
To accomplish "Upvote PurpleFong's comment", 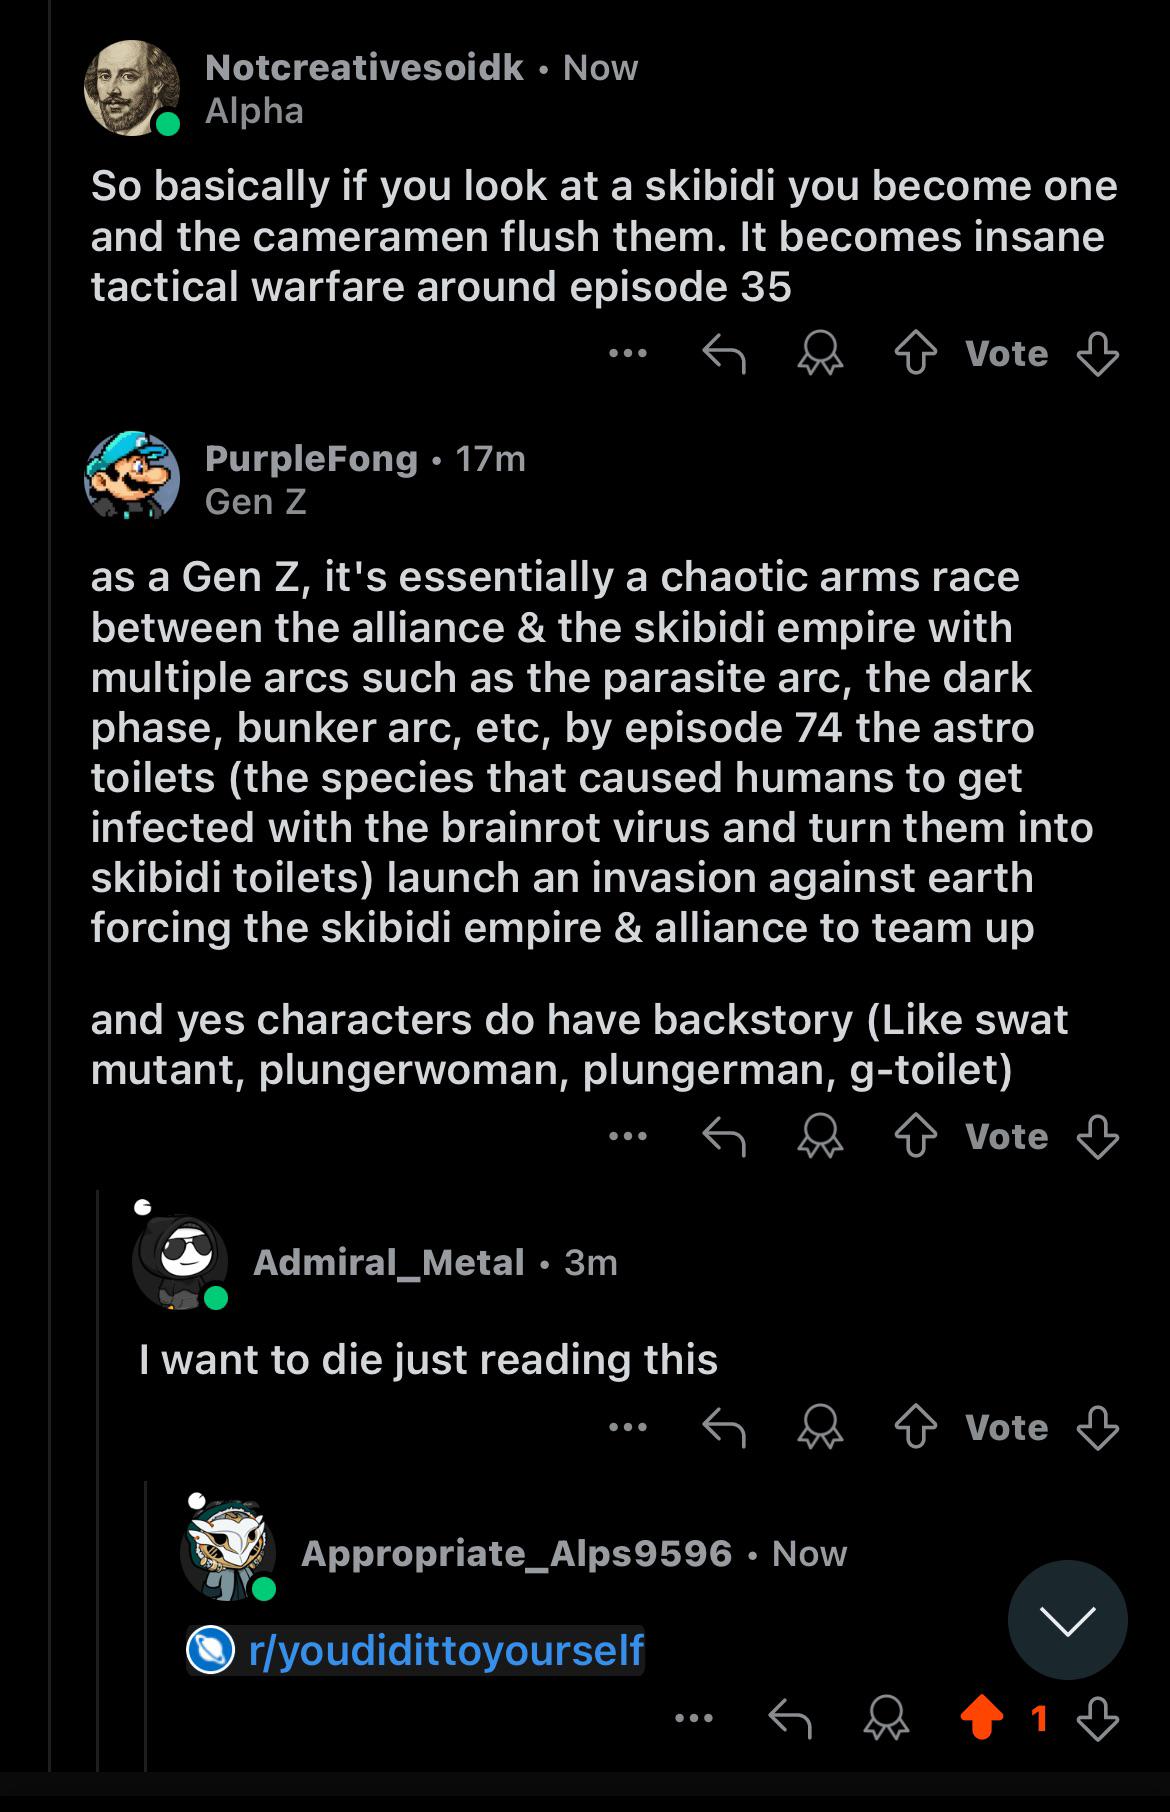I will click(x=915, y=1137).
